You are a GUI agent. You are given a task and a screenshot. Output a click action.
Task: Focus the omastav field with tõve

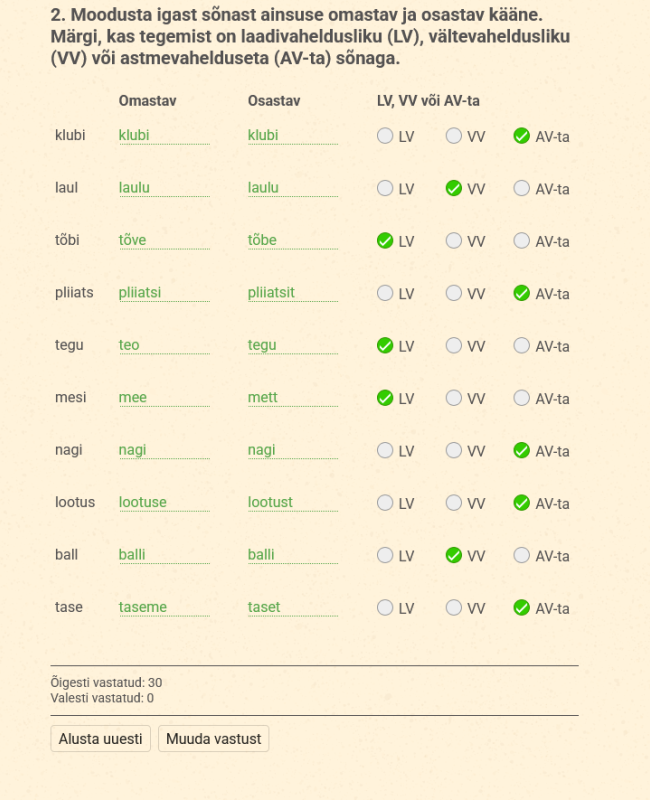[163, 241]
